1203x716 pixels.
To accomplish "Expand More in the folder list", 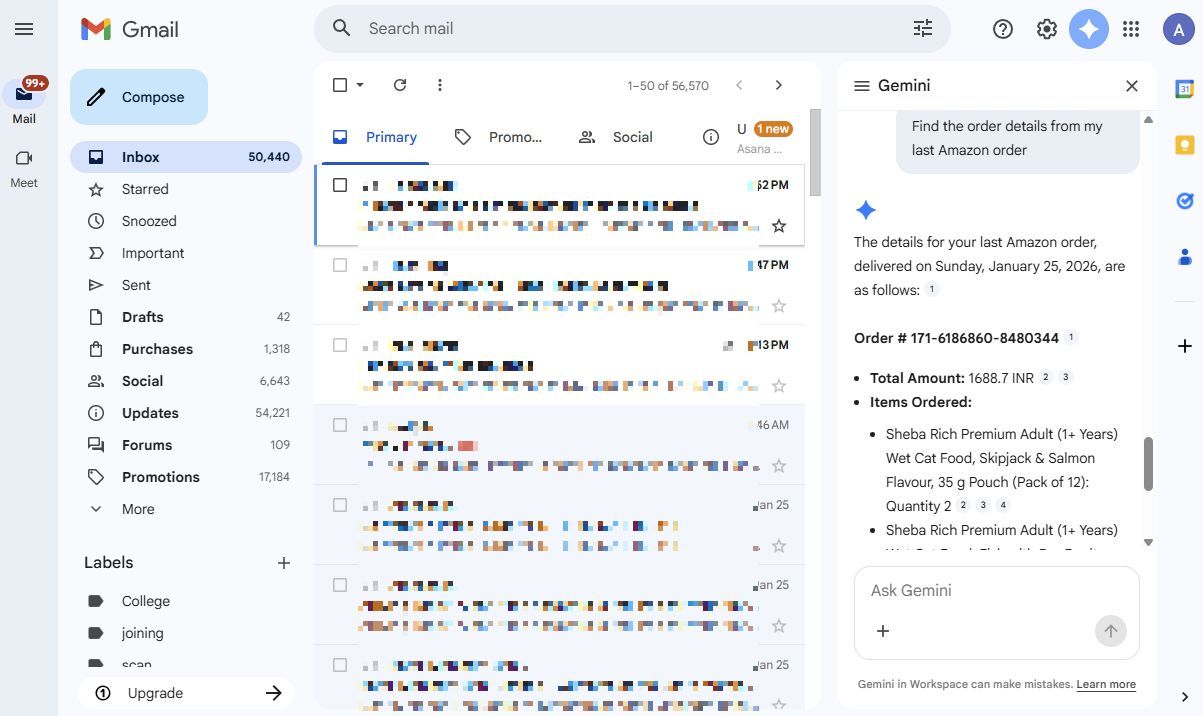I will click(138, 509).
